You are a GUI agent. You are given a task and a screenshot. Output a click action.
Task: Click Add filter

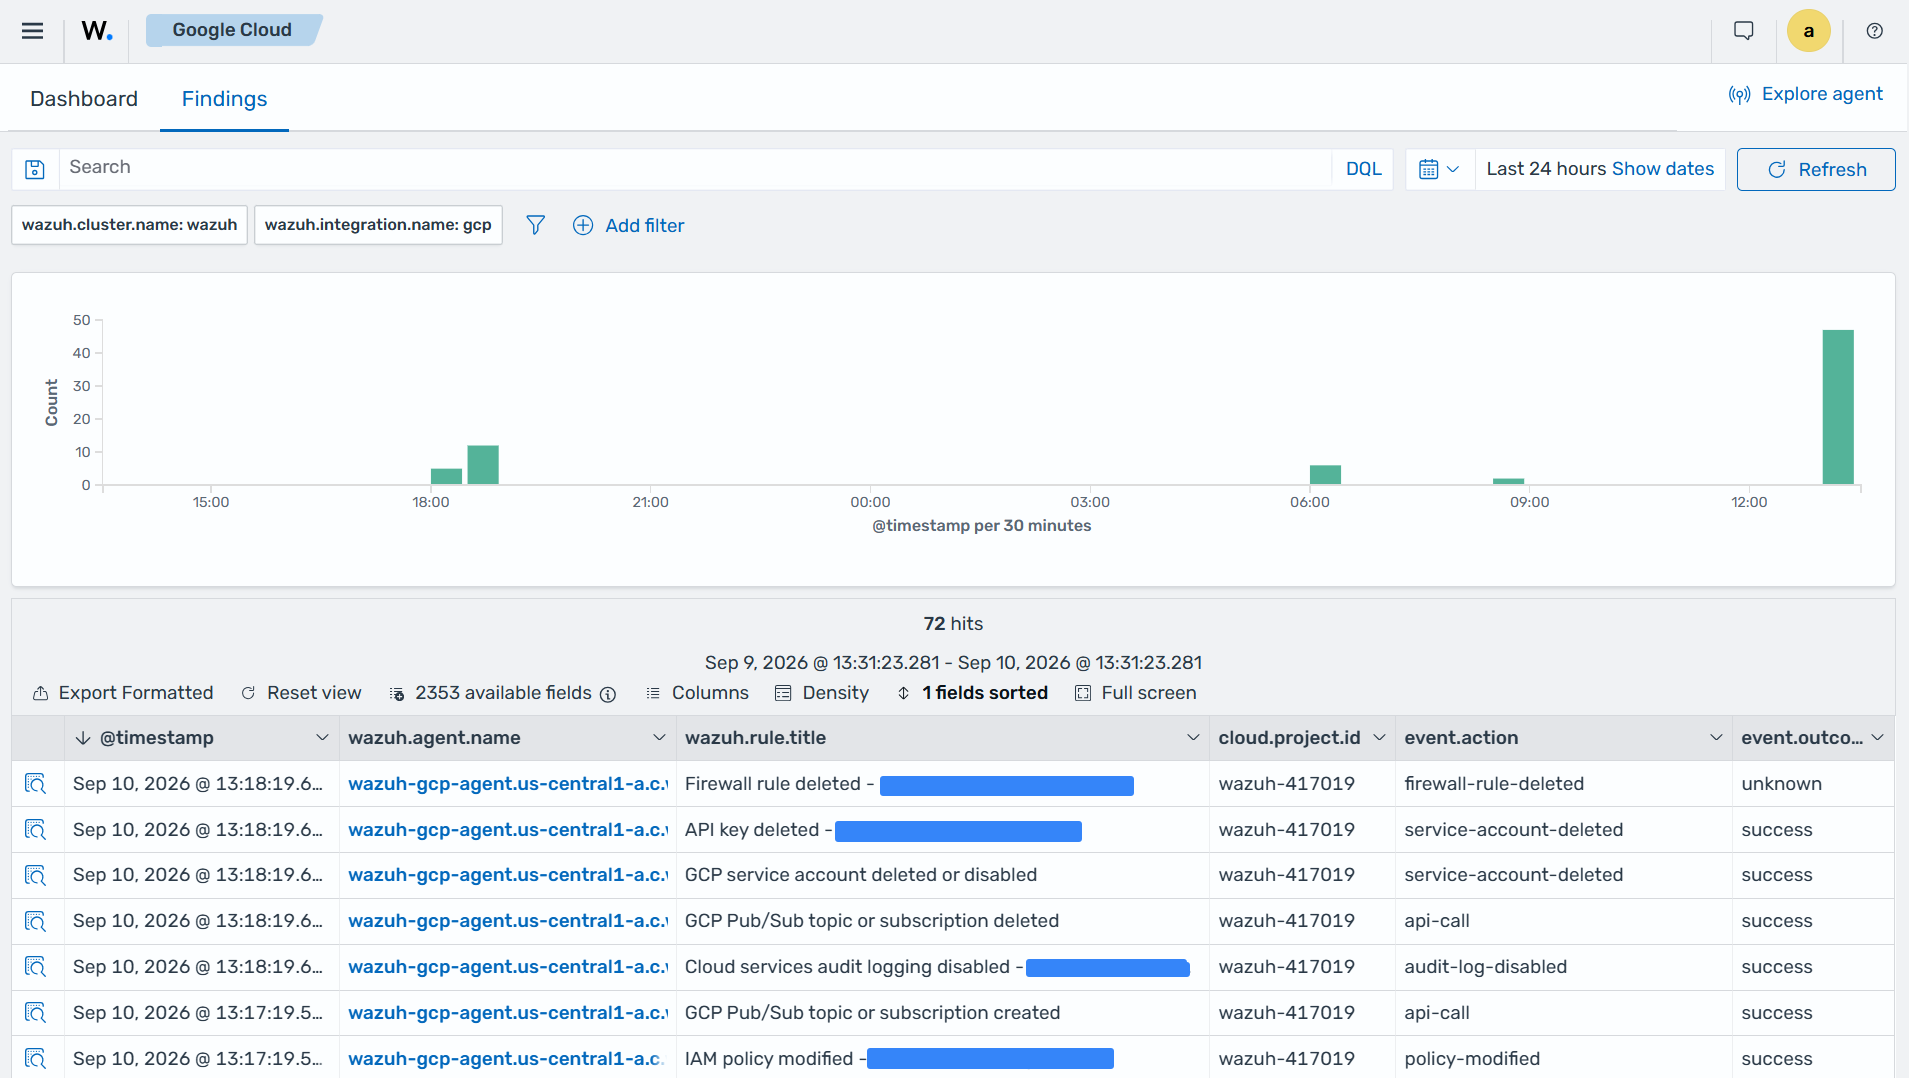(628, 225)
